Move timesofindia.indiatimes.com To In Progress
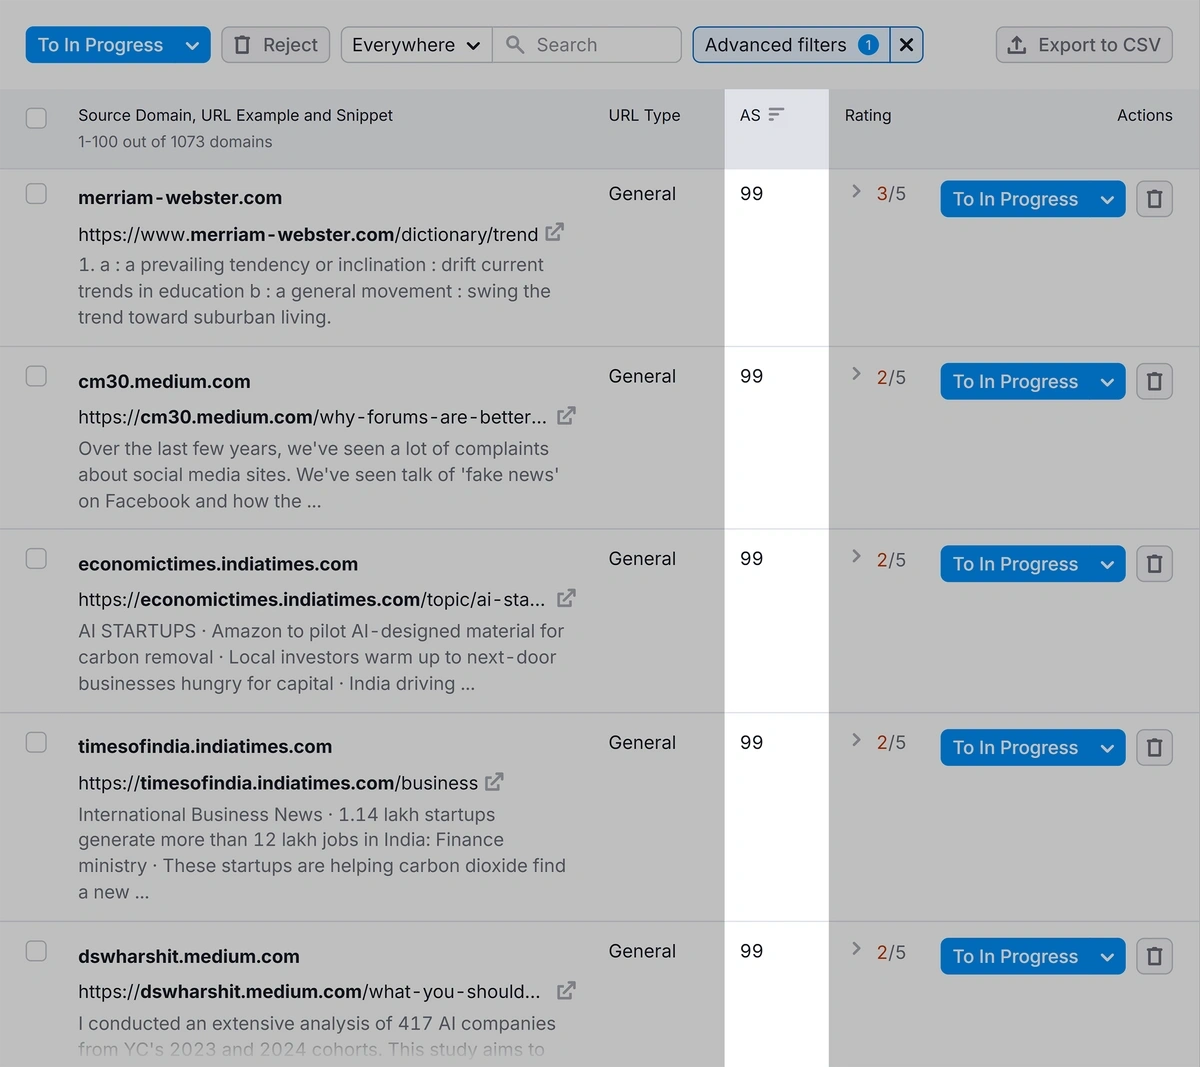Image resolution: width=1200 pixels, height=1067 pixels. 1015,748
